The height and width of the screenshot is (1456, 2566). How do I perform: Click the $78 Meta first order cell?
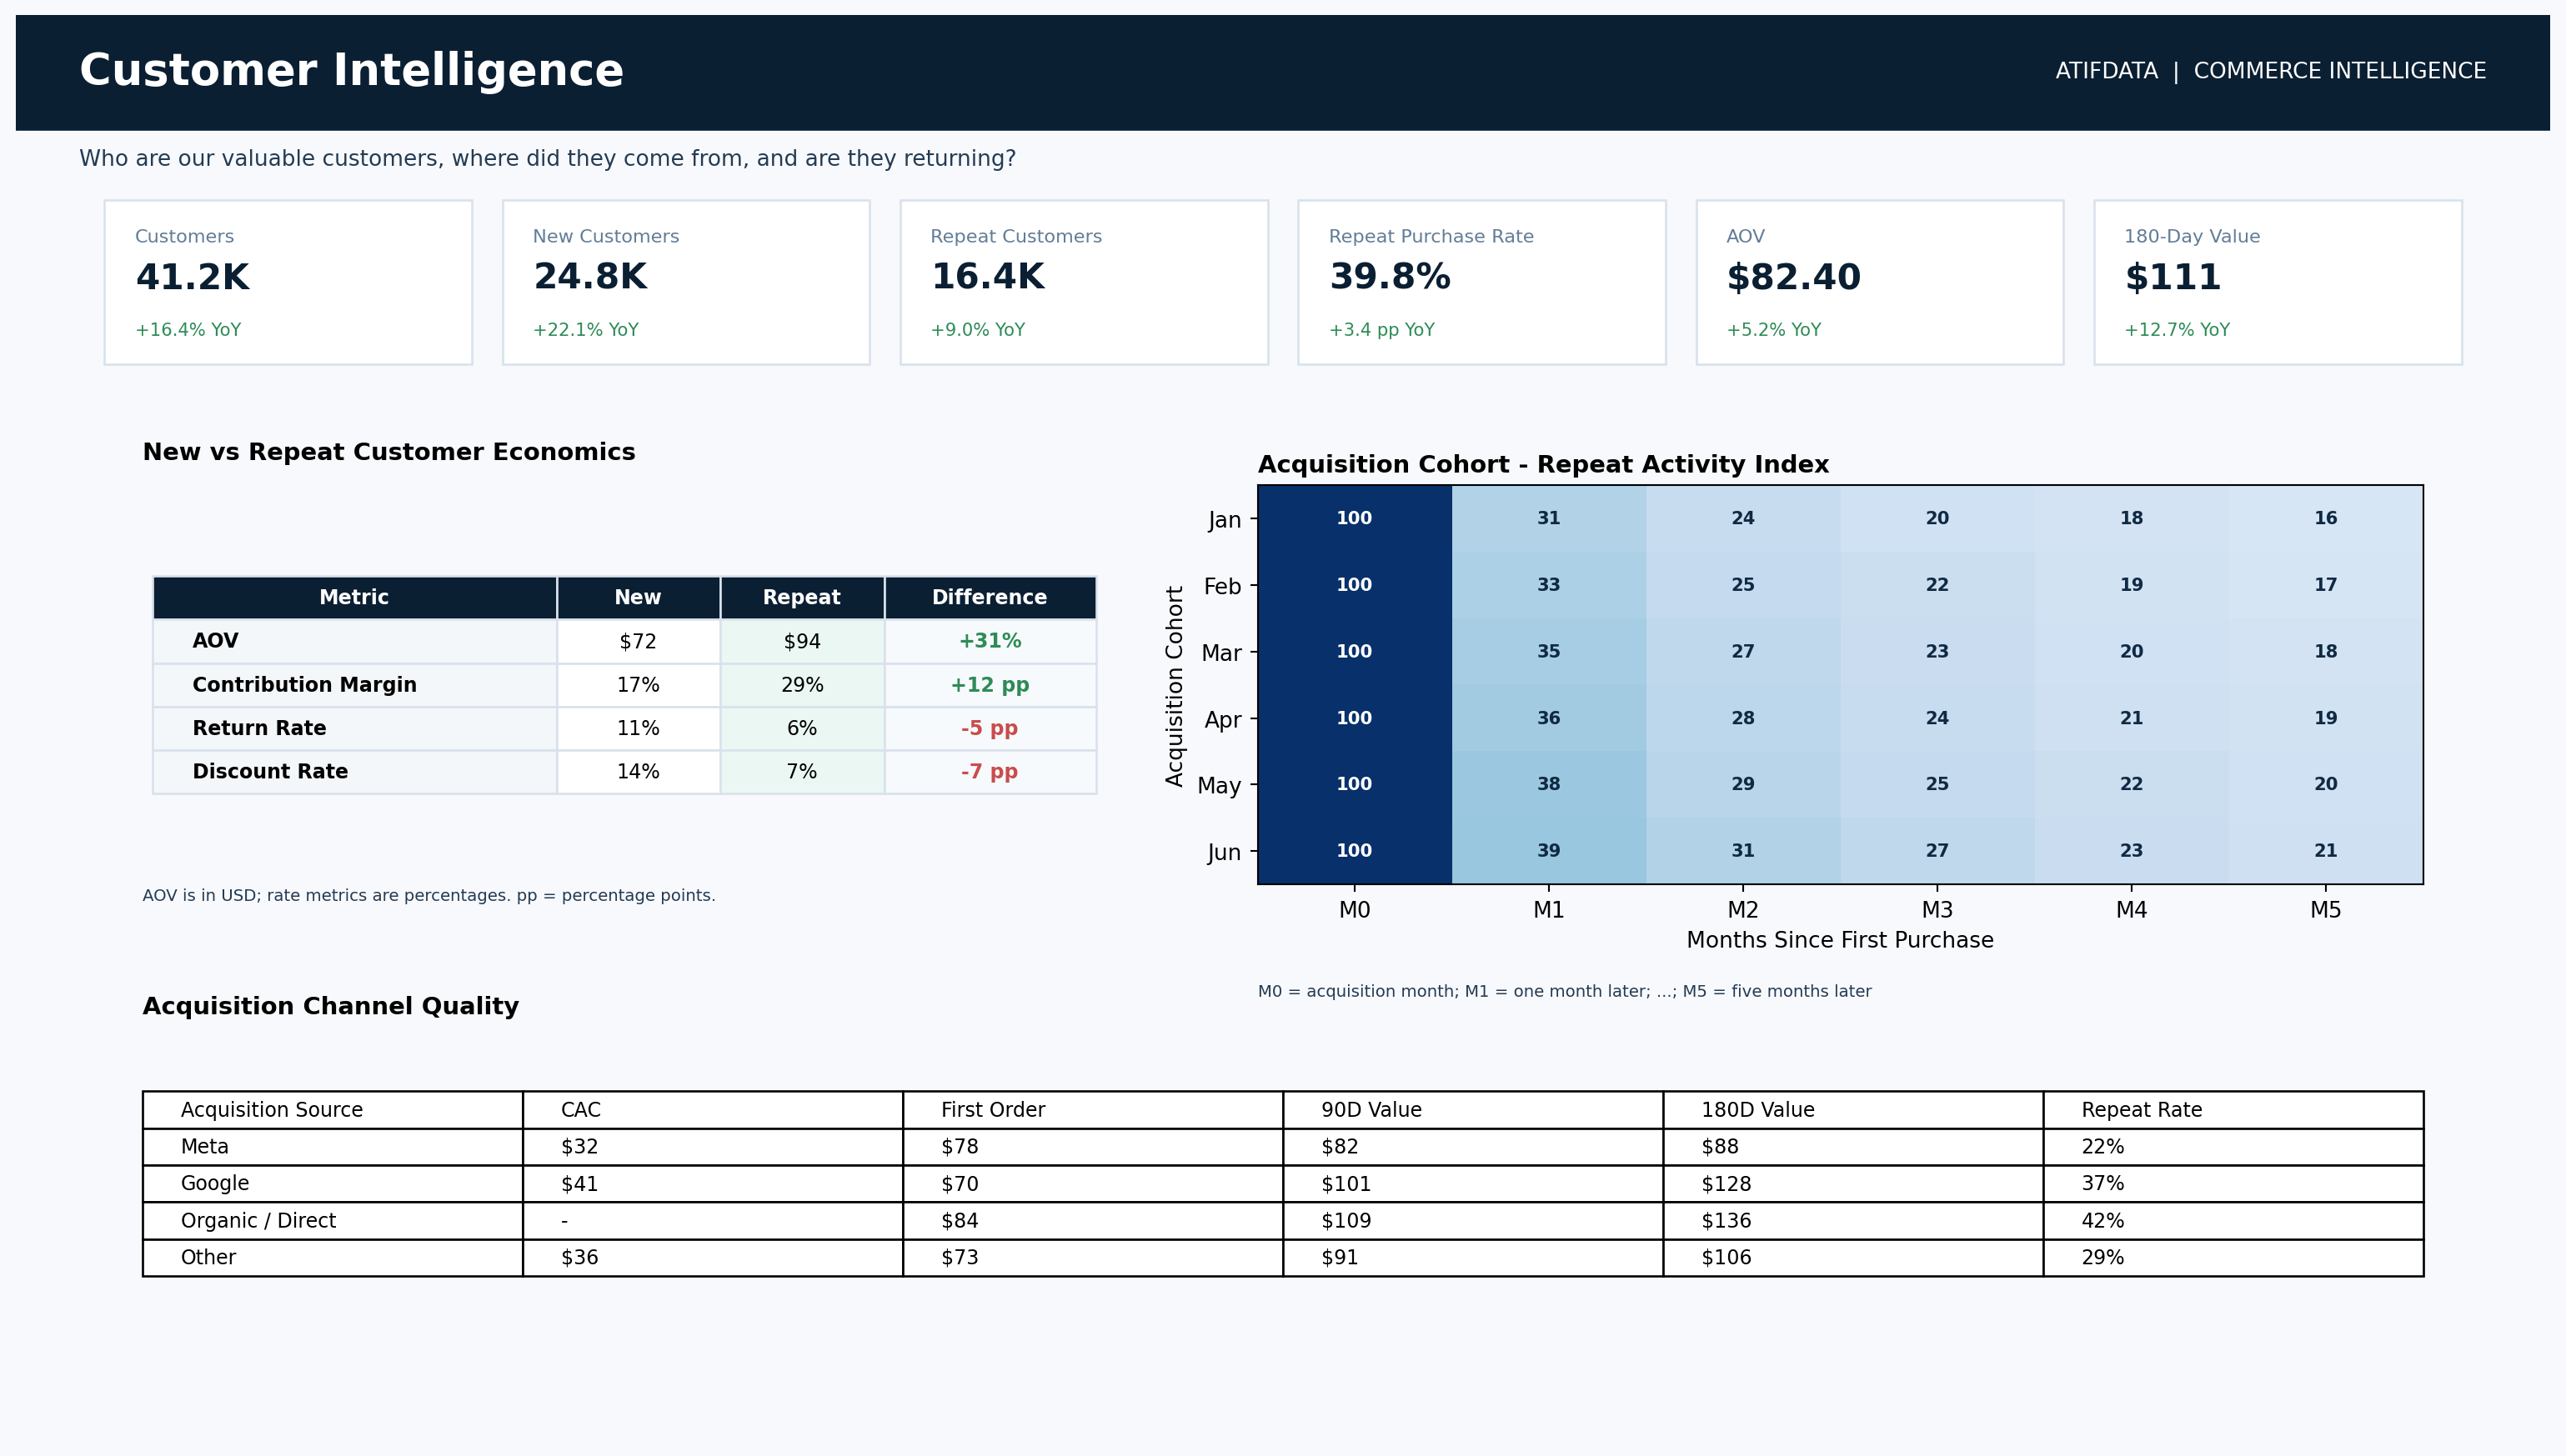1093,1147
